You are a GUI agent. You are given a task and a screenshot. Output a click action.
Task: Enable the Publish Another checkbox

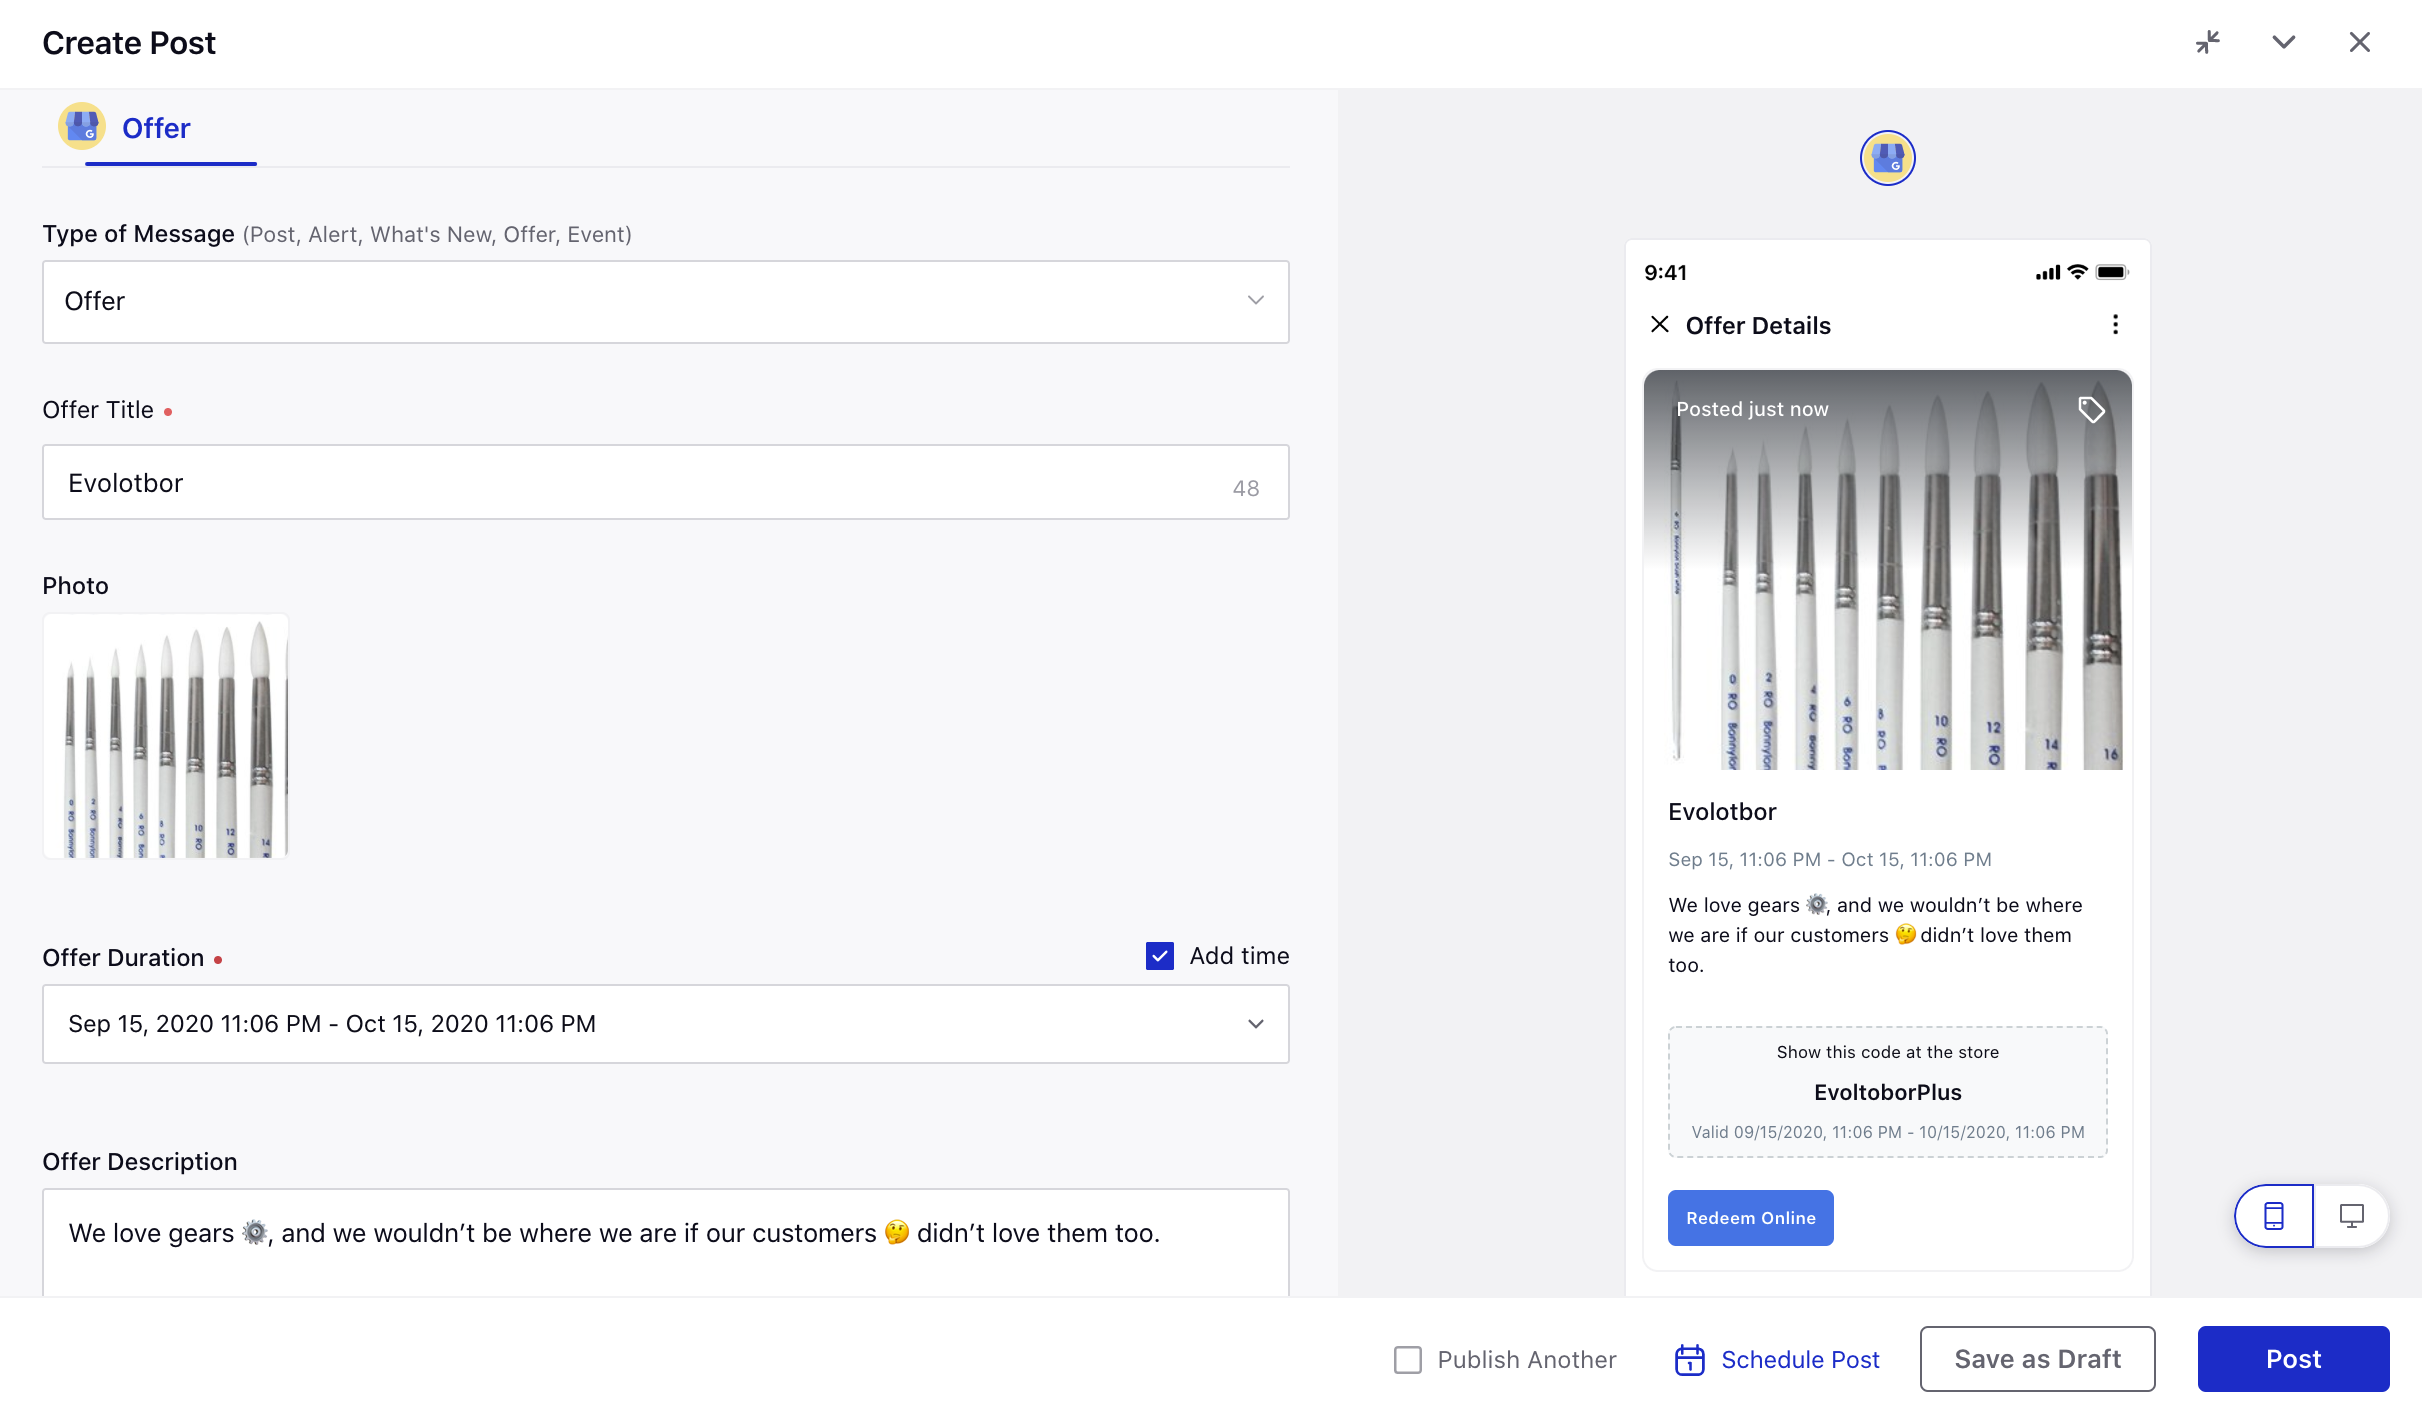(x=1410, y=1357)
